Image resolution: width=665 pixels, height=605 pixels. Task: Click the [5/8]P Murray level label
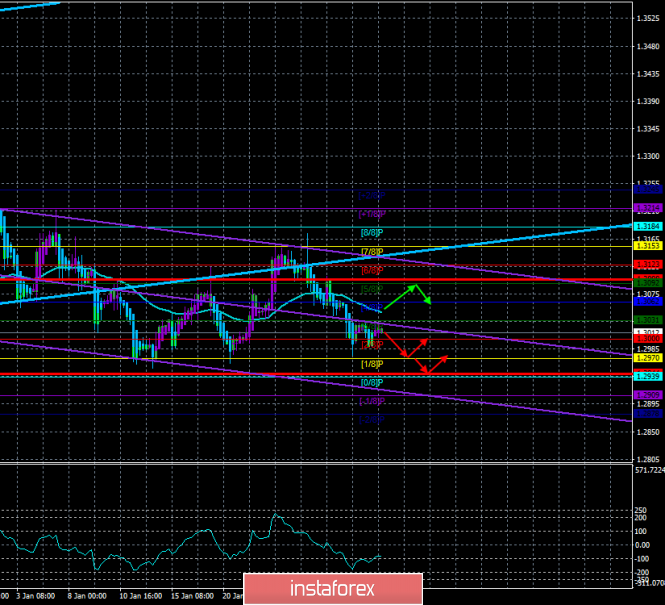372,289
